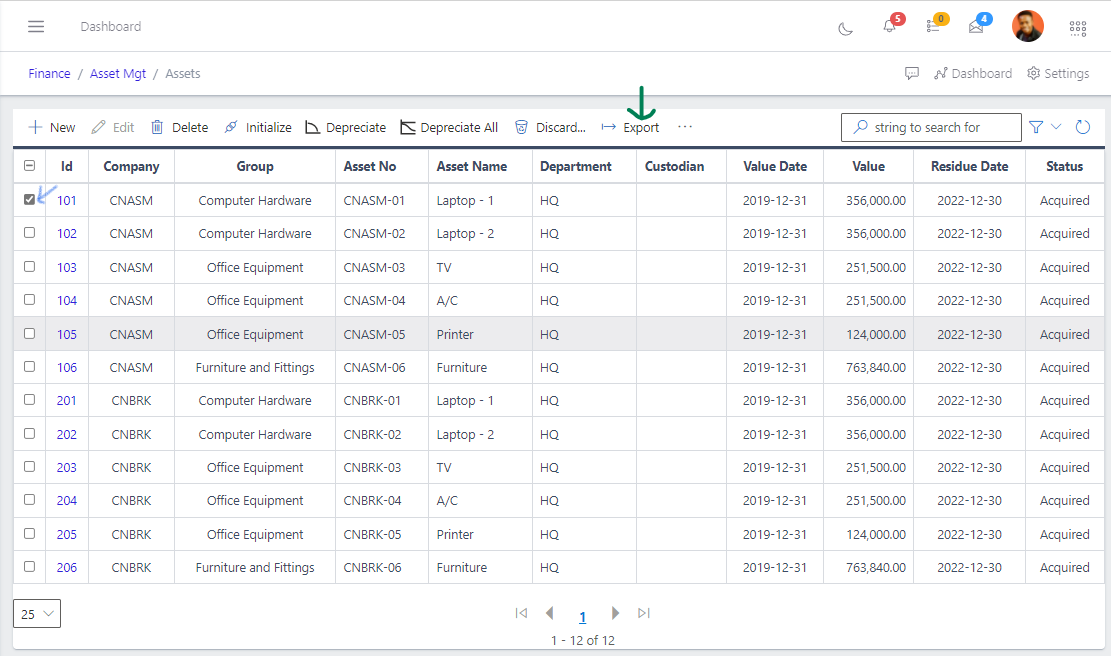Image resolution: width=1111 pixels, height=656 pixels.
Task: Open the page size dropdown showing 25
Action: pos(36,613)
